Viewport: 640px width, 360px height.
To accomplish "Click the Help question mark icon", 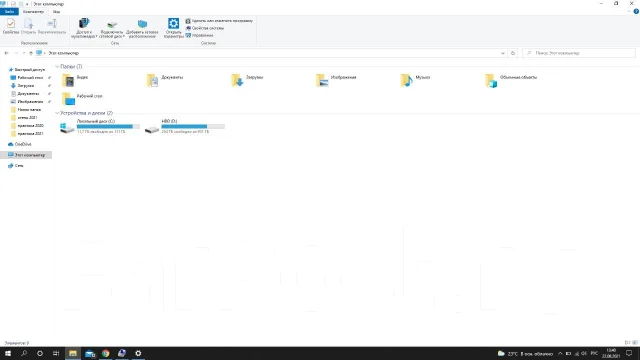I will pos(636,12).
